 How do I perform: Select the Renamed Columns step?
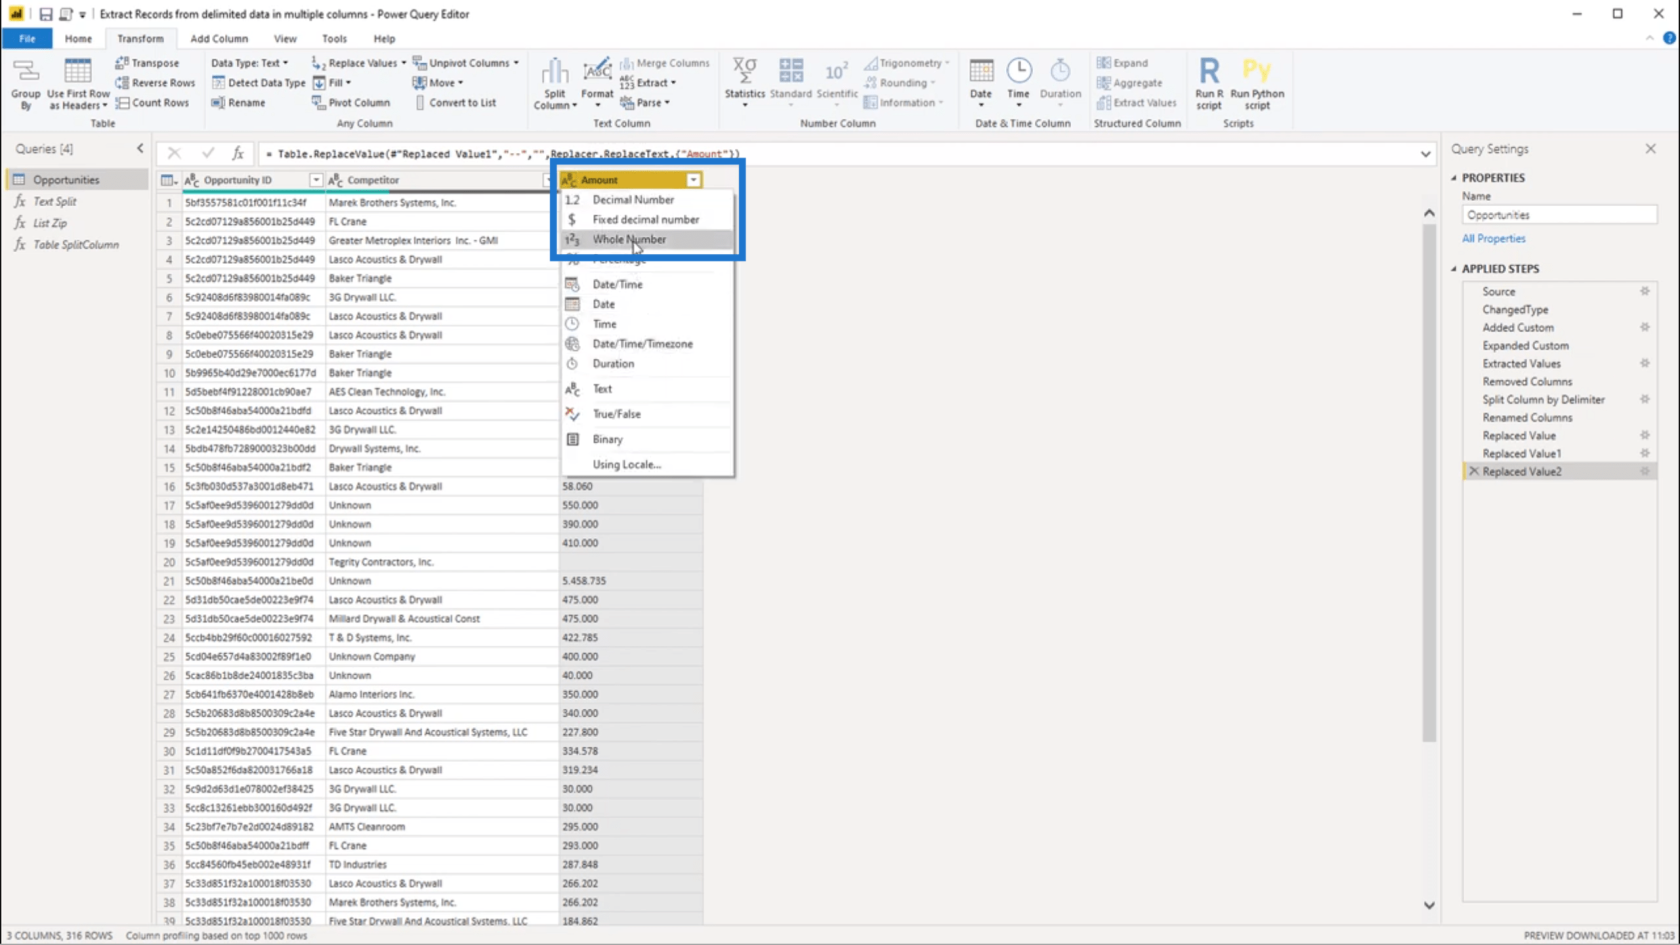click(x=1527, y=417)
